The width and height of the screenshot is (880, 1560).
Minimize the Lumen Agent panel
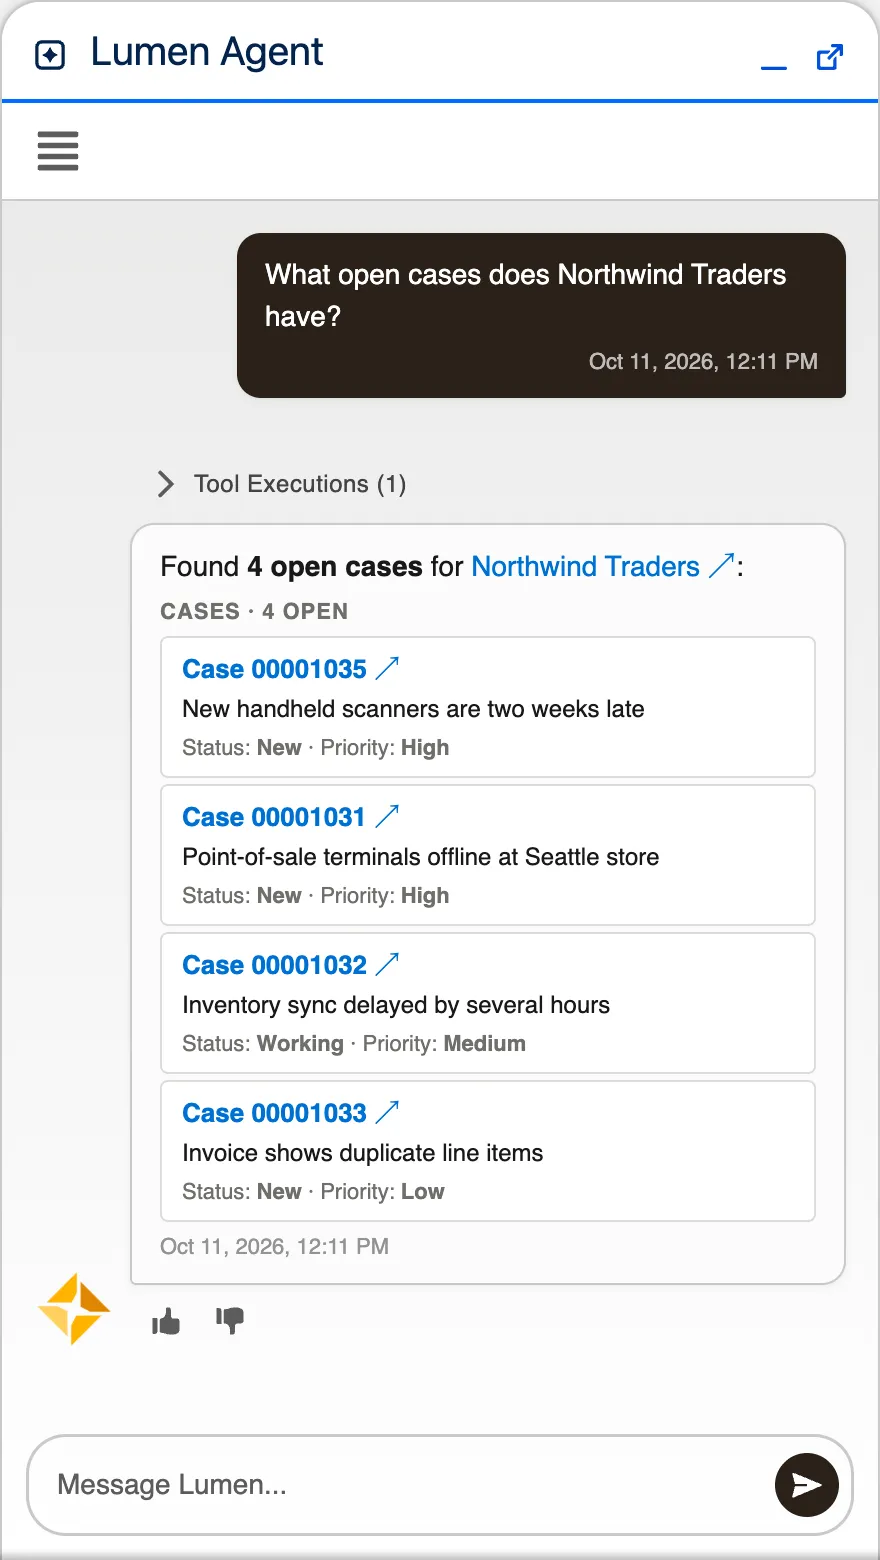[774, 66]
